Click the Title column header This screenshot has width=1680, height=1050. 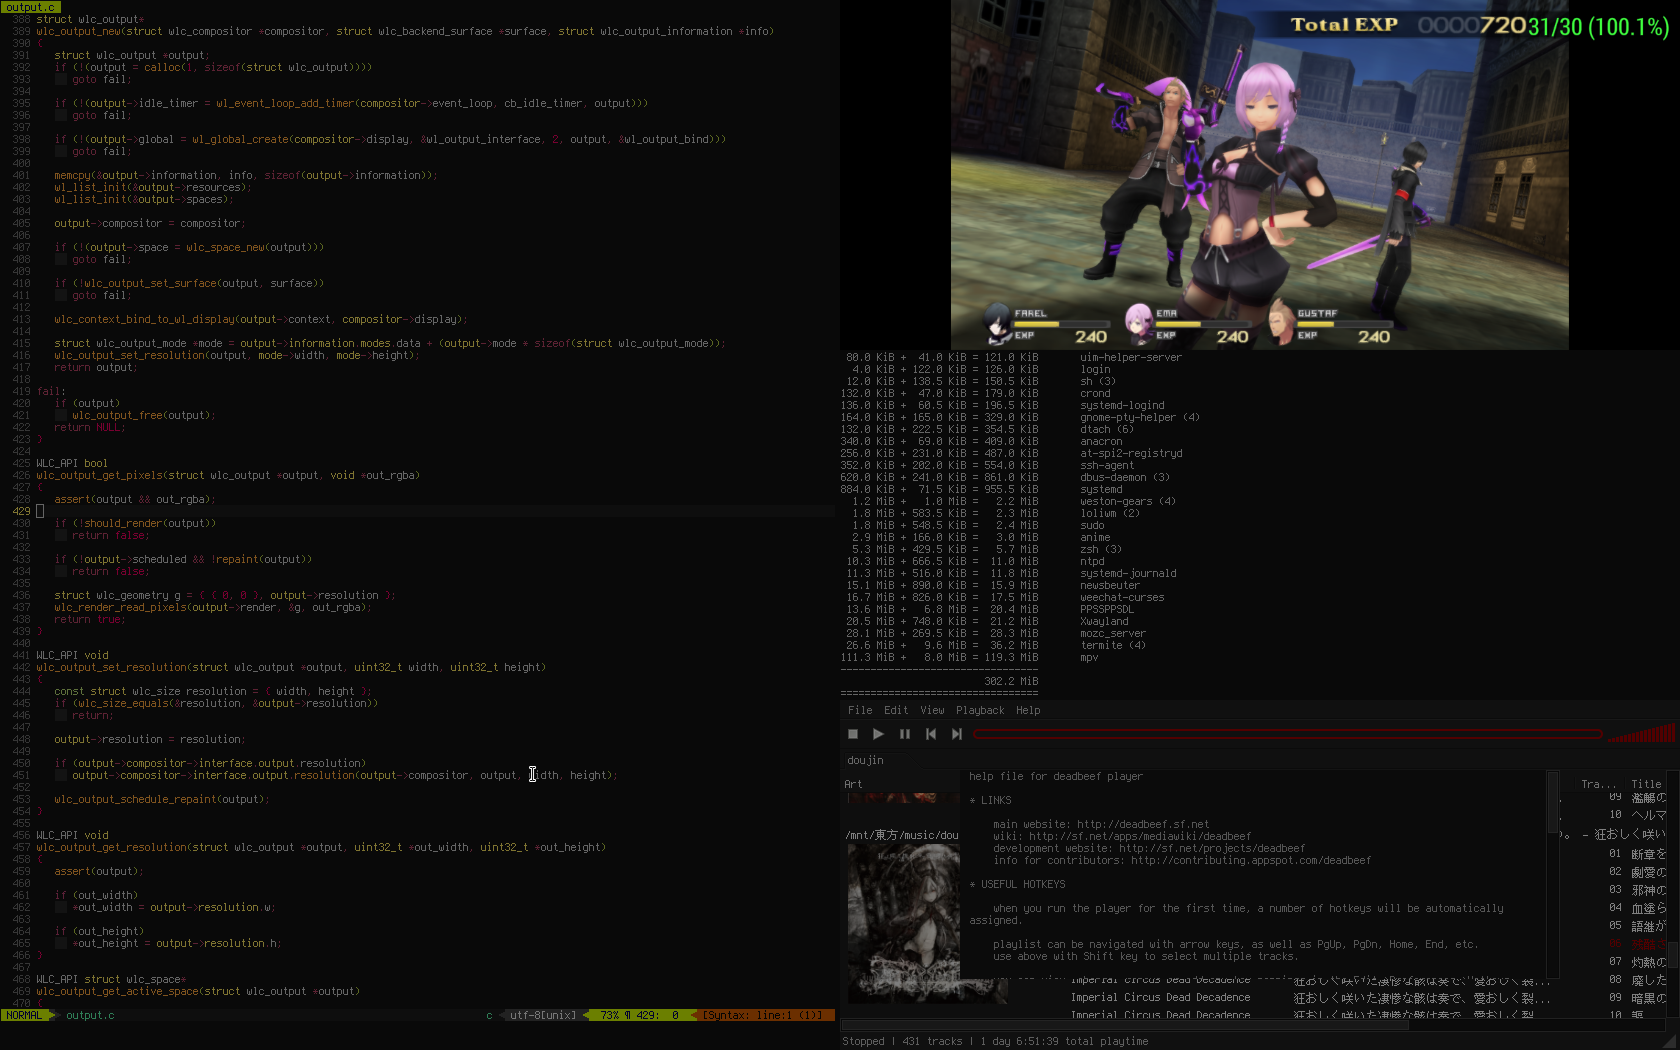(1646, 784)
